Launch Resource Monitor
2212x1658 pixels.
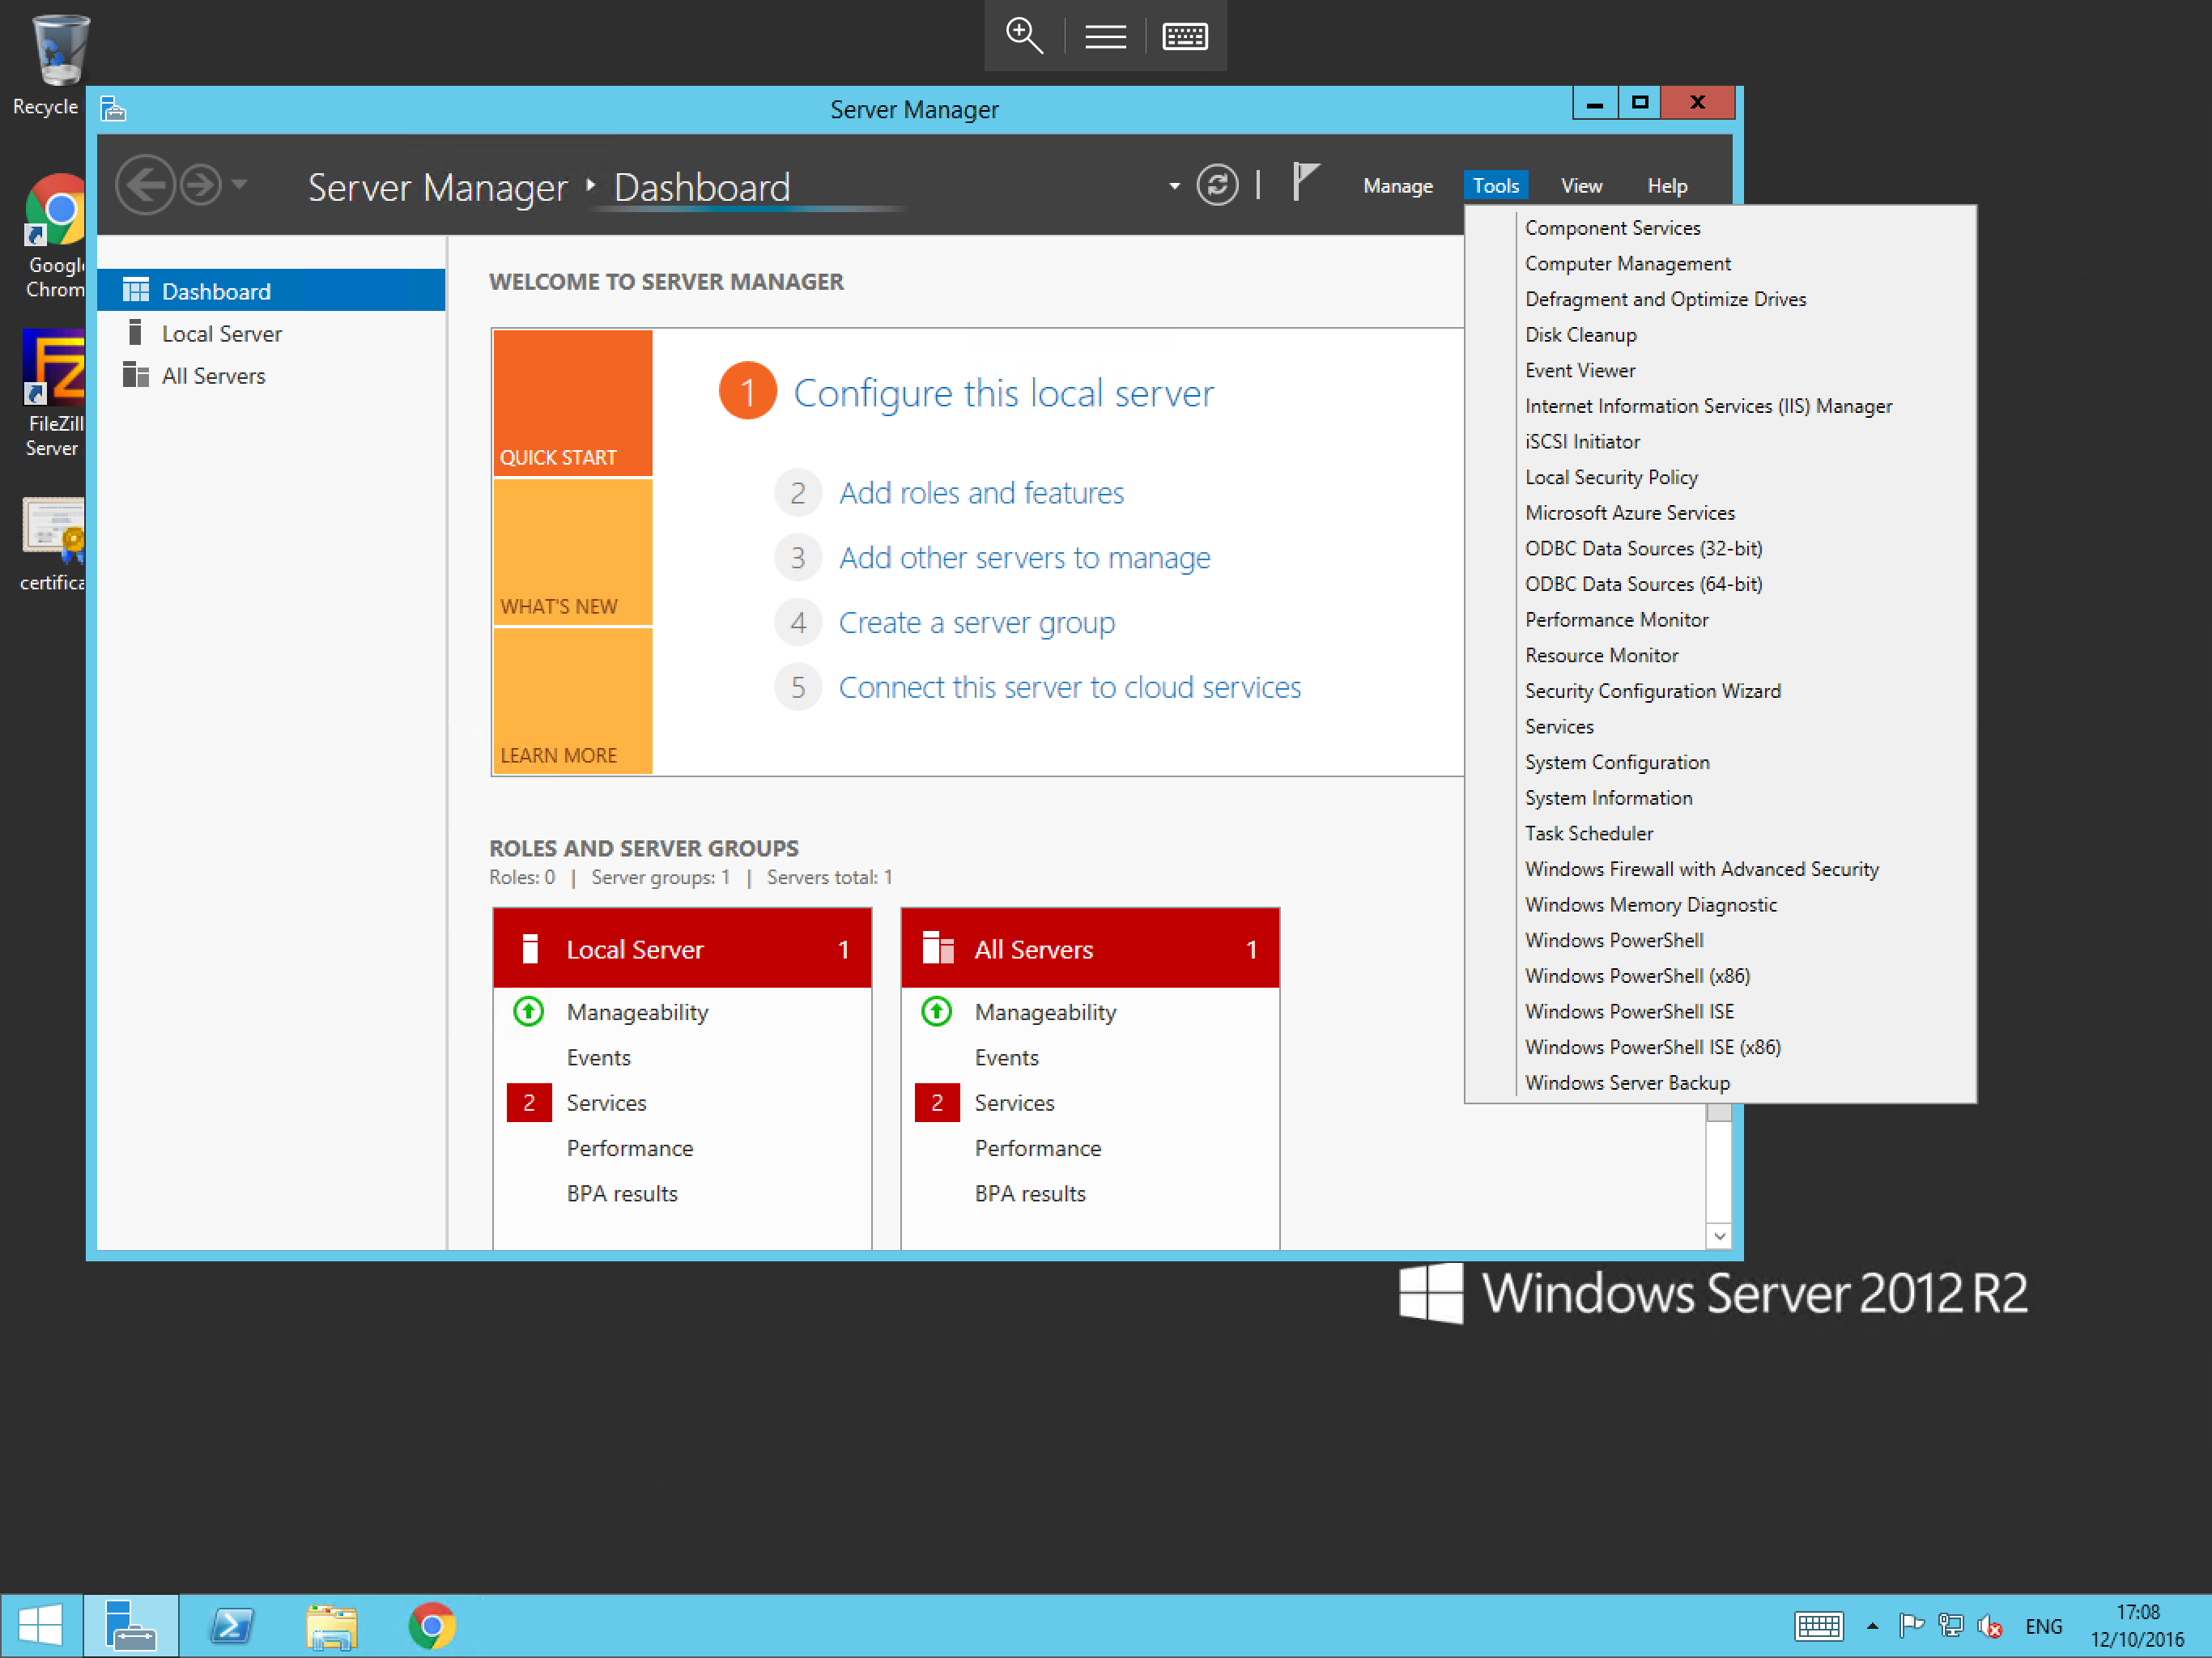coord(1720,656)
